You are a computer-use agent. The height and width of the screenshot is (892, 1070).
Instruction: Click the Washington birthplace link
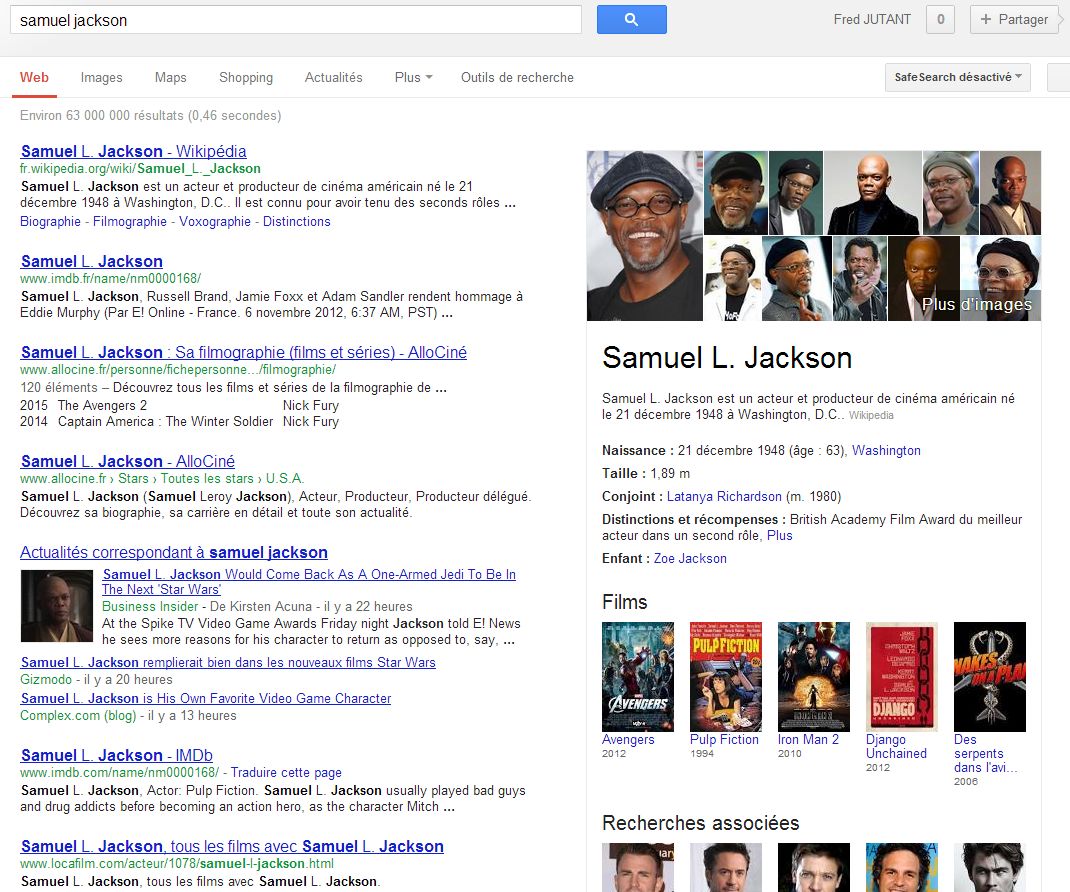pyautogui.click(x=886, y=451)
